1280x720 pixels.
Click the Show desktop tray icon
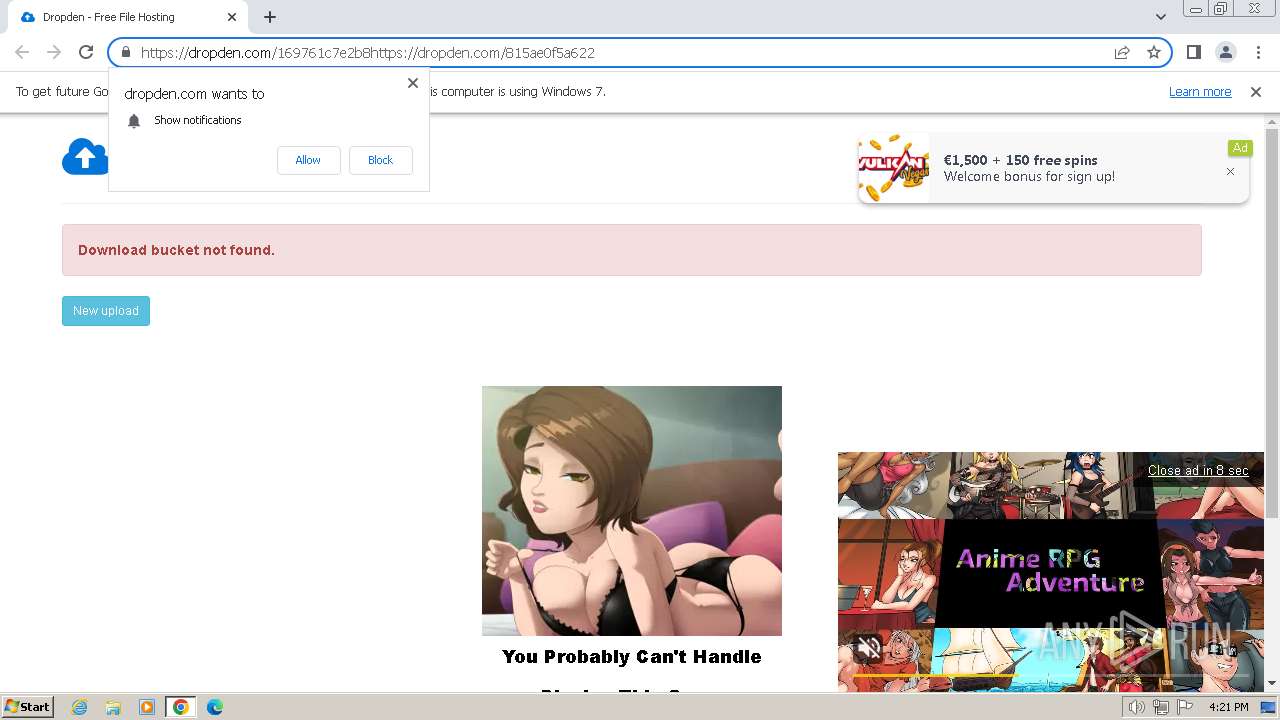point(1268,707)
